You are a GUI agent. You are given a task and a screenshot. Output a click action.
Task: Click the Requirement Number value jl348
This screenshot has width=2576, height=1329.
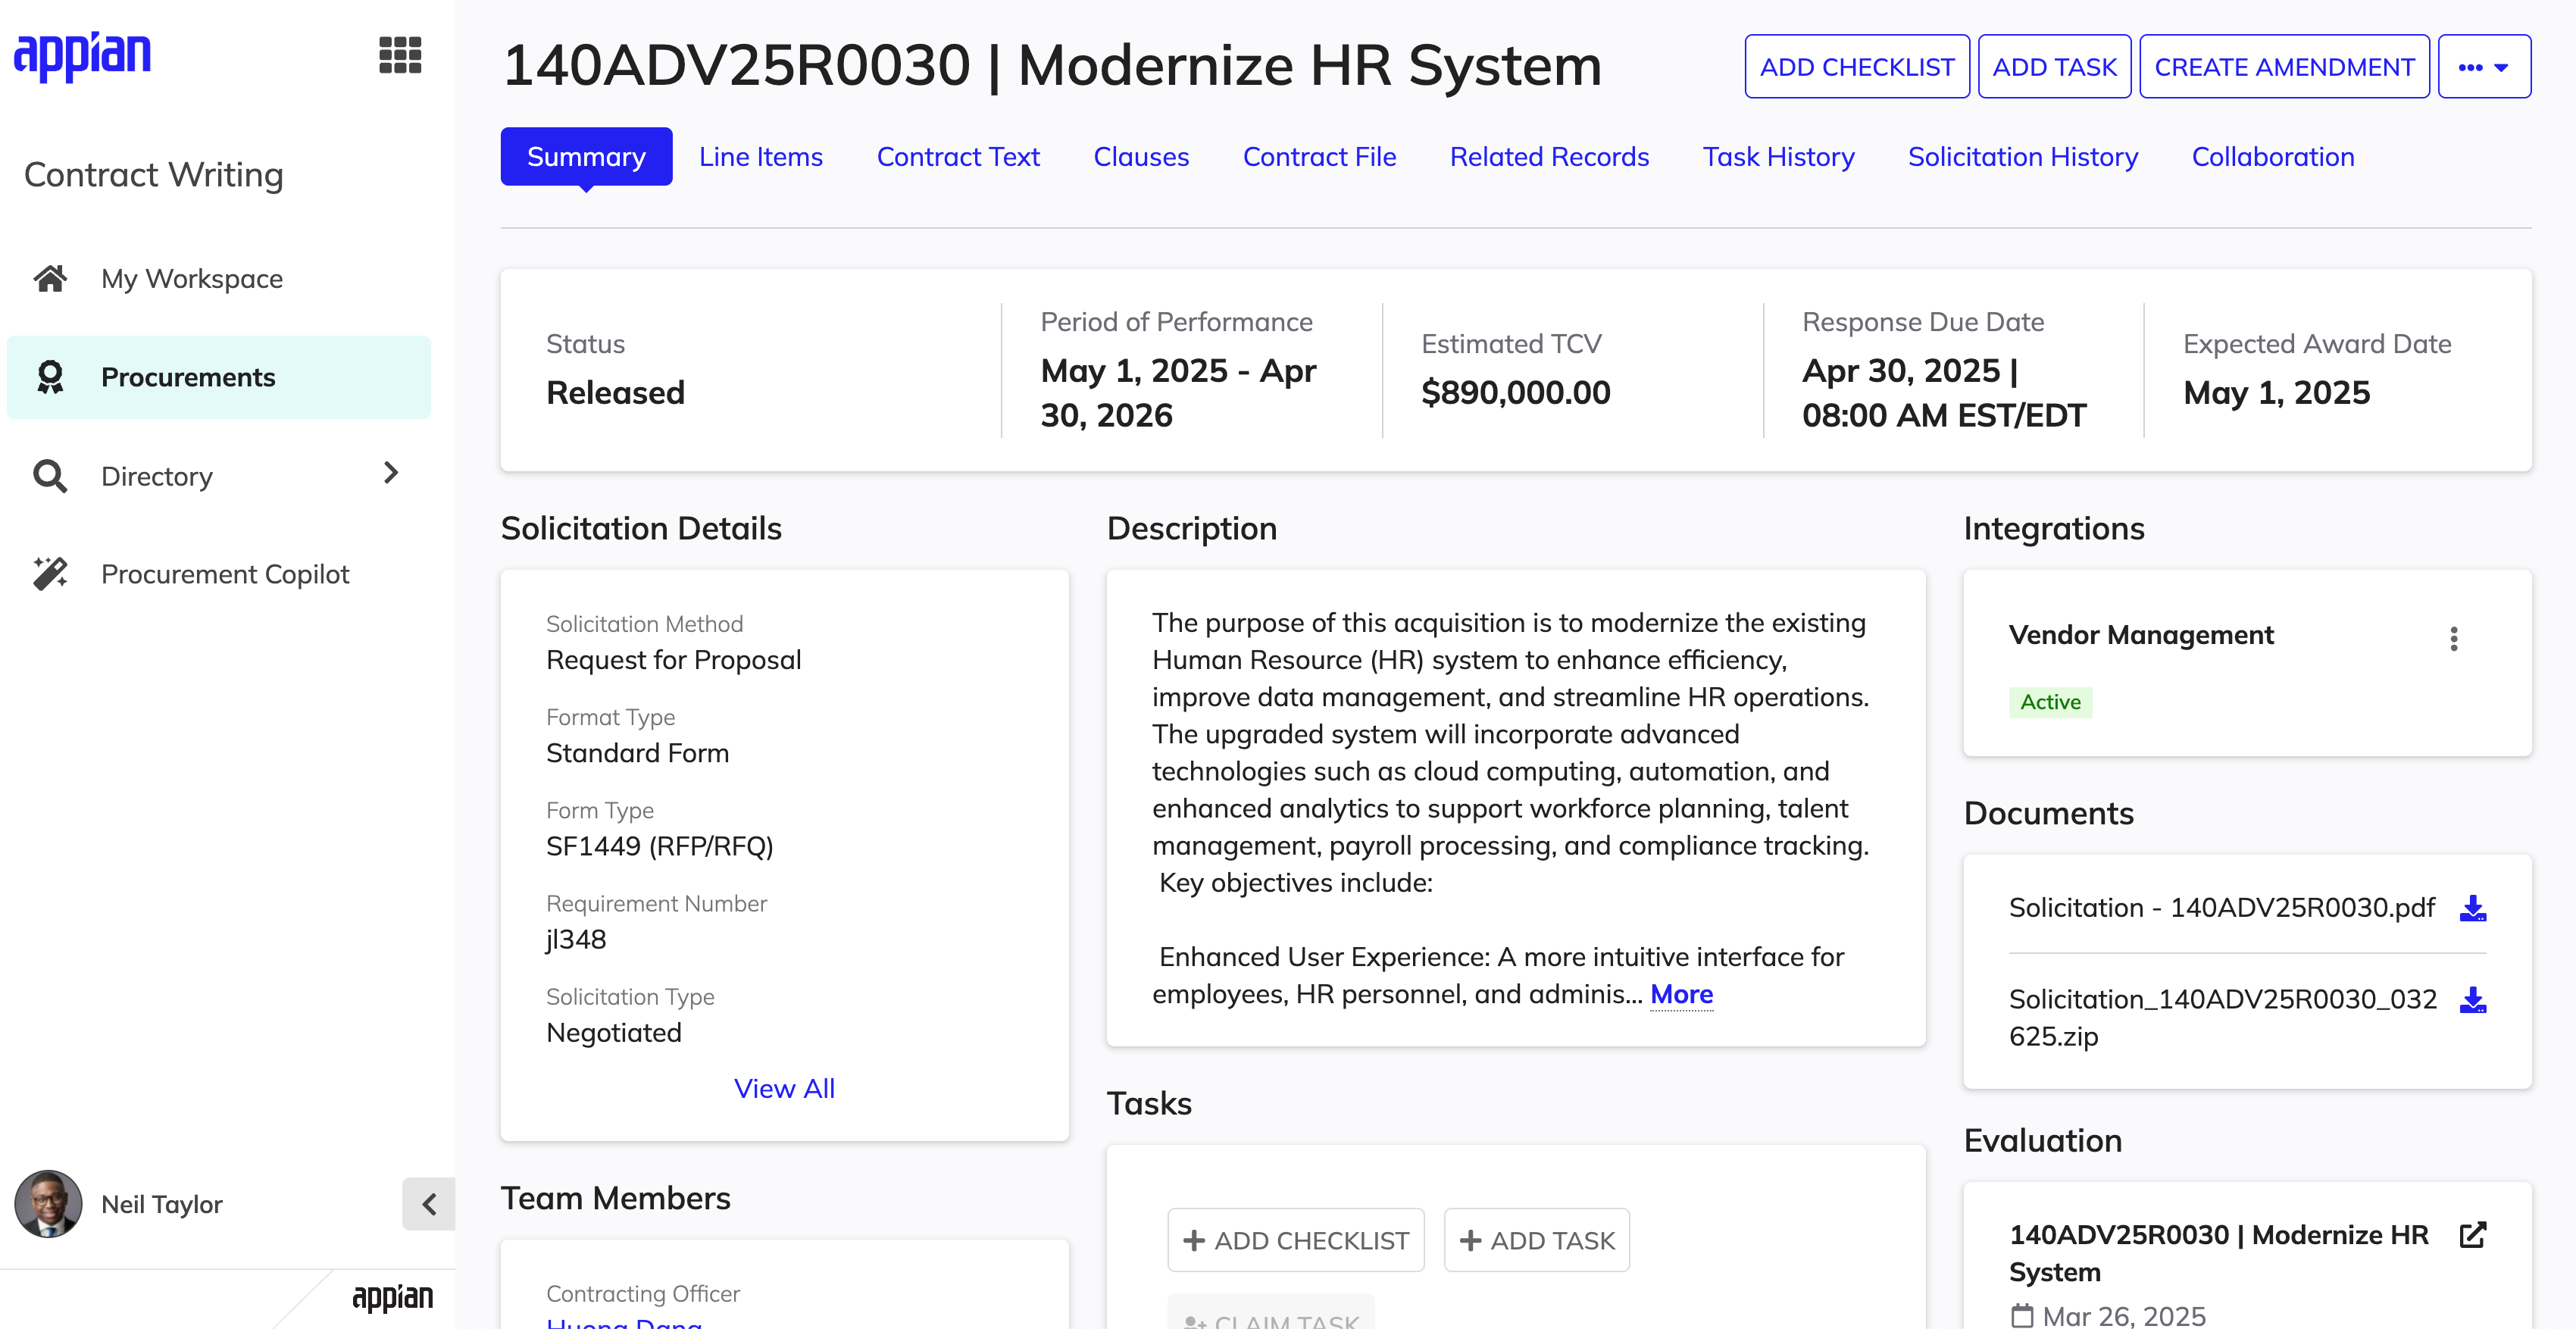(576, 939)
